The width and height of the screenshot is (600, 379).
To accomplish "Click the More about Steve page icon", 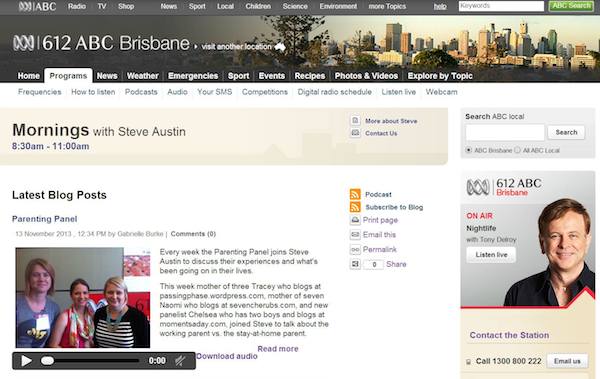I will pyautogui.click(x=355, y=121).
